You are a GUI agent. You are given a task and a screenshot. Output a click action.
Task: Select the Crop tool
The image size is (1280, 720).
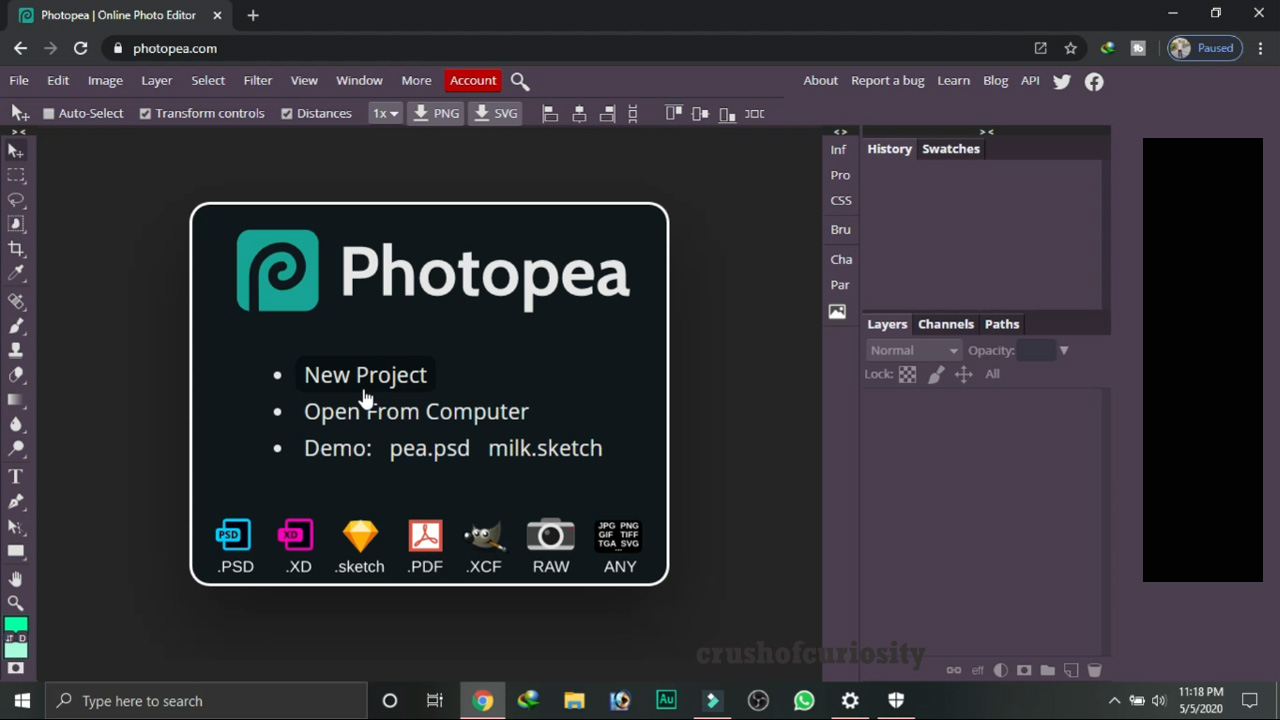16,248
